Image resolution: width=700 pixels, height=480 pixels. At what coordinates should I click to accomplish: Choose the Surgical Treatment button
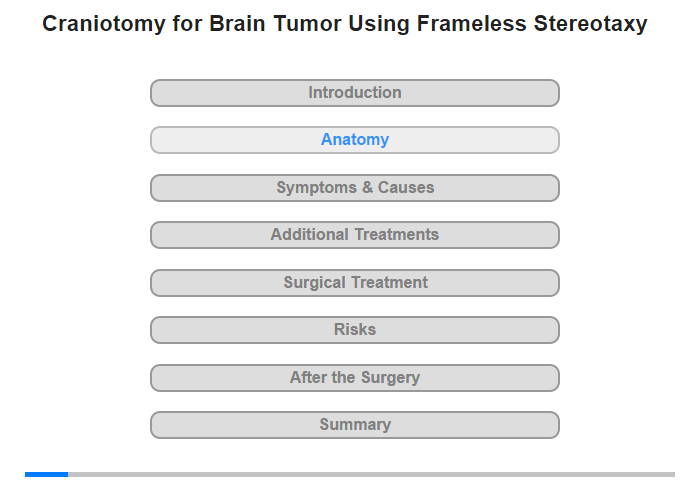(x=355, y=283)
